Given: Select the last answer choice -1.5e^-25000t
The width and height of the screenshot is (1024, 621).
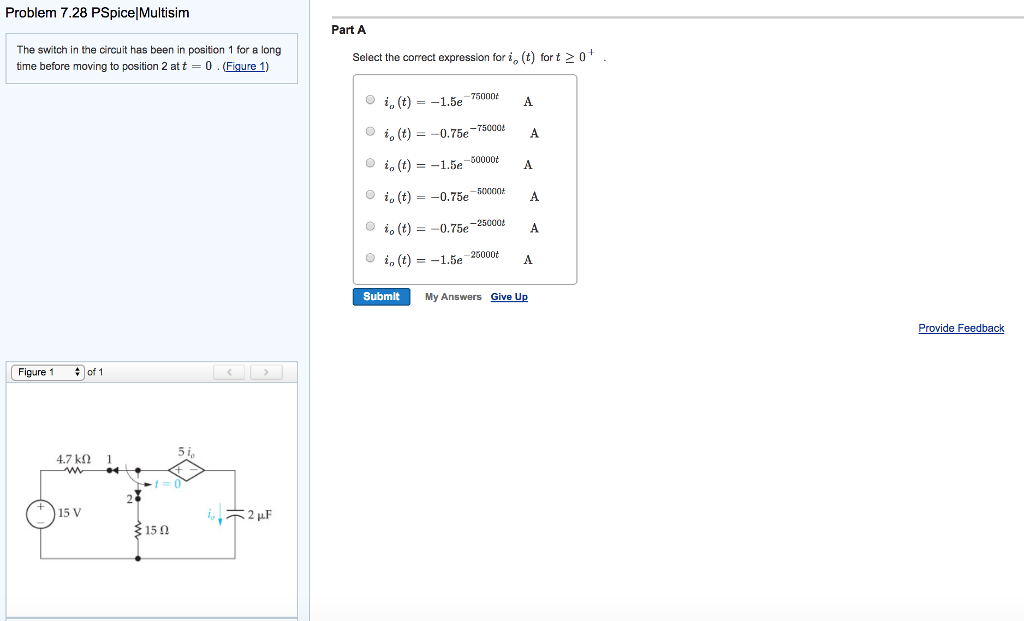Looking at the screenshot, I should coord(370,257).
